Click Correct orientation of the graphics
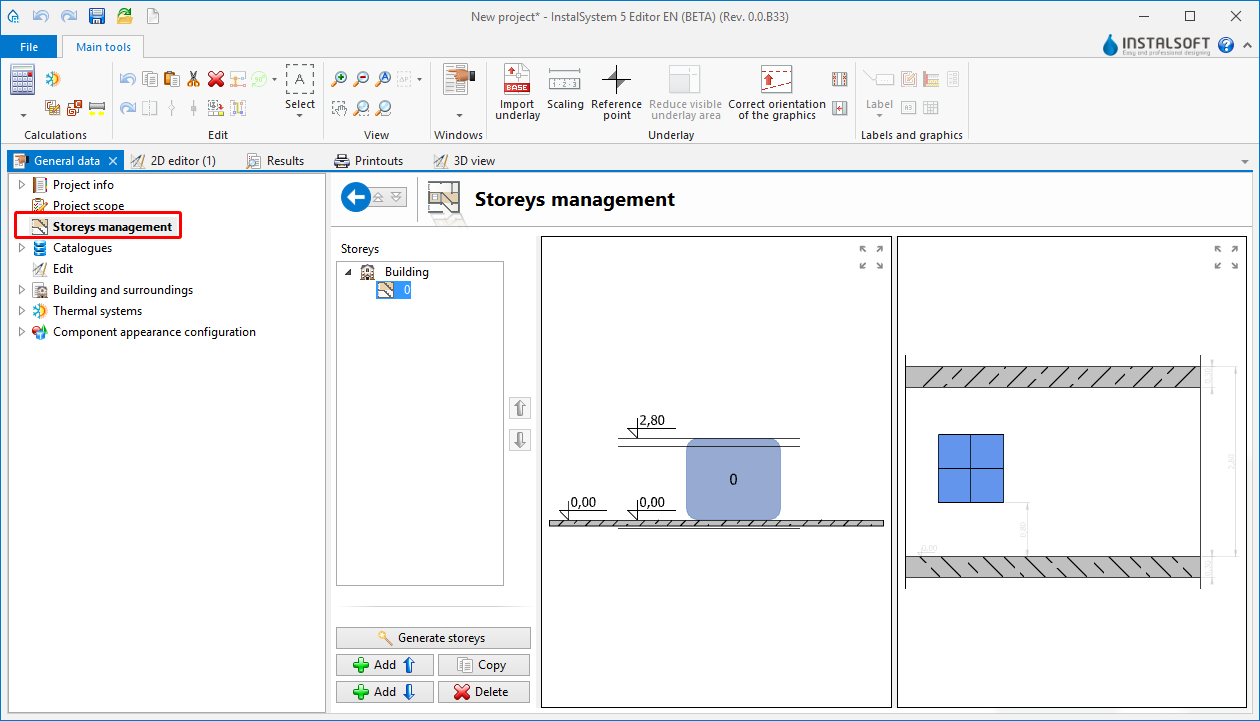This screenshot has width=1260, height=721. tap(776, 92)
